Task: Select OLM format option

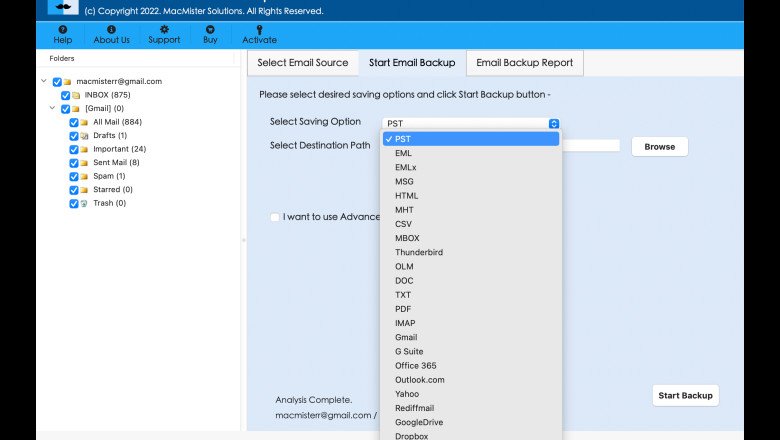Action: click(471, 266)
